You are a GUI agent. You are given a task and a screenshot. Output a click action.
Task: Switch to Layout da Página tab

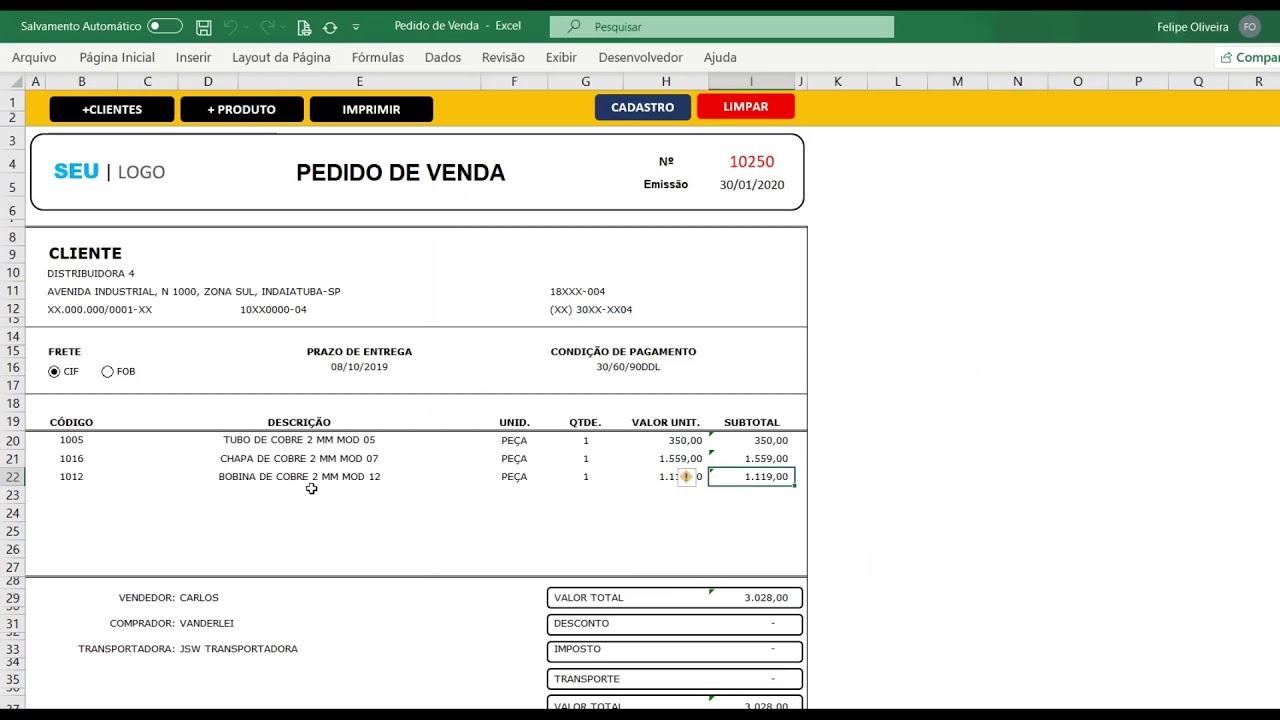point(281,58)
